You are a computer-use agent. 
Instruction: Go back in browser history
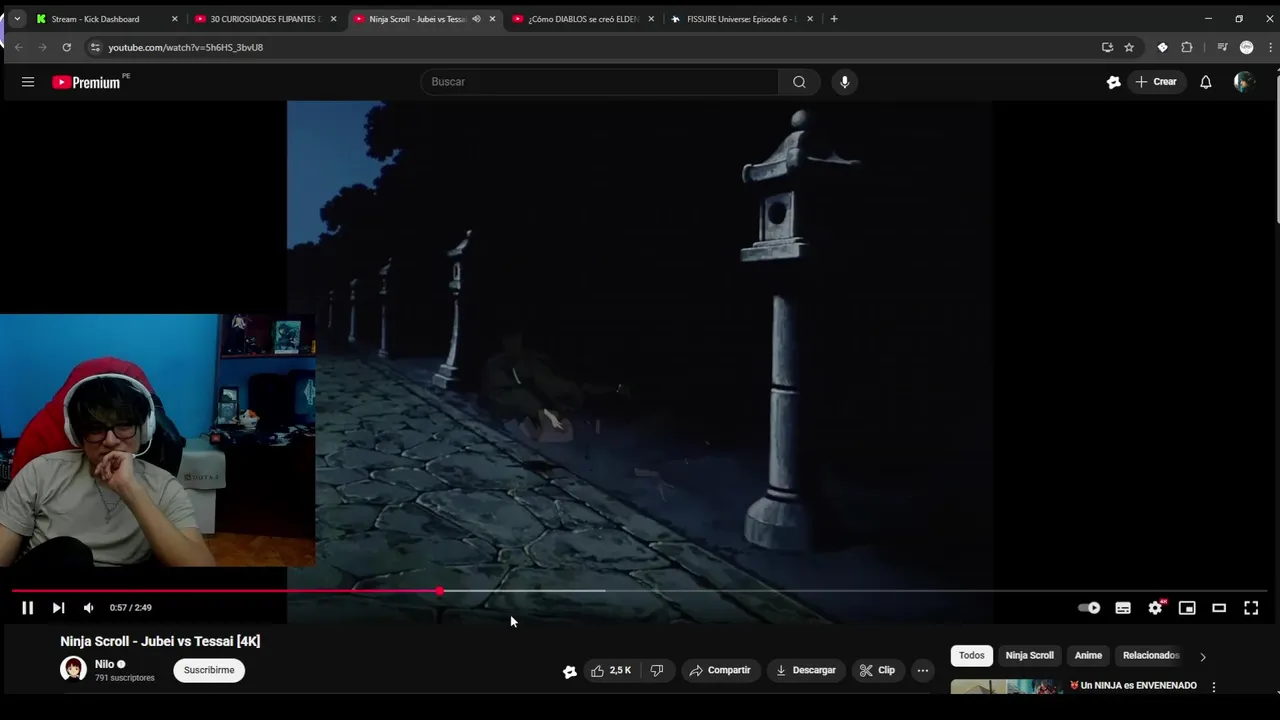[x=18, y=47]
